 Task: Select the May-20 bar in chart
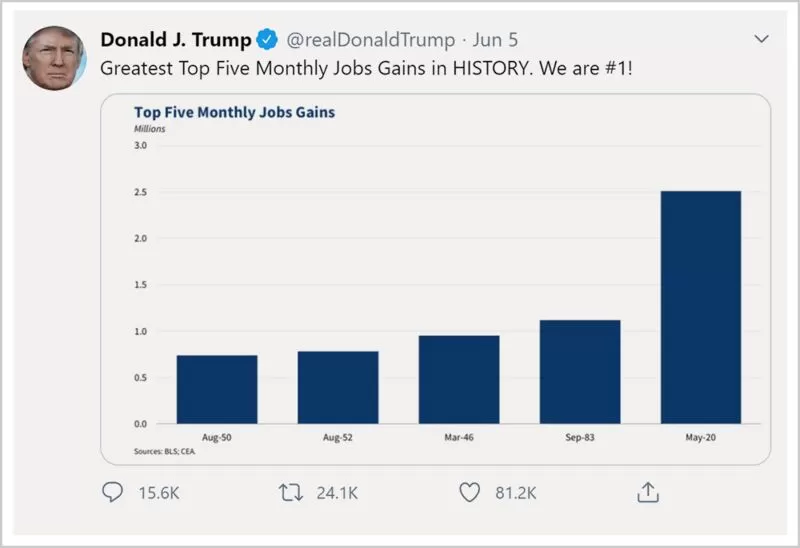(x=701, y=307)
